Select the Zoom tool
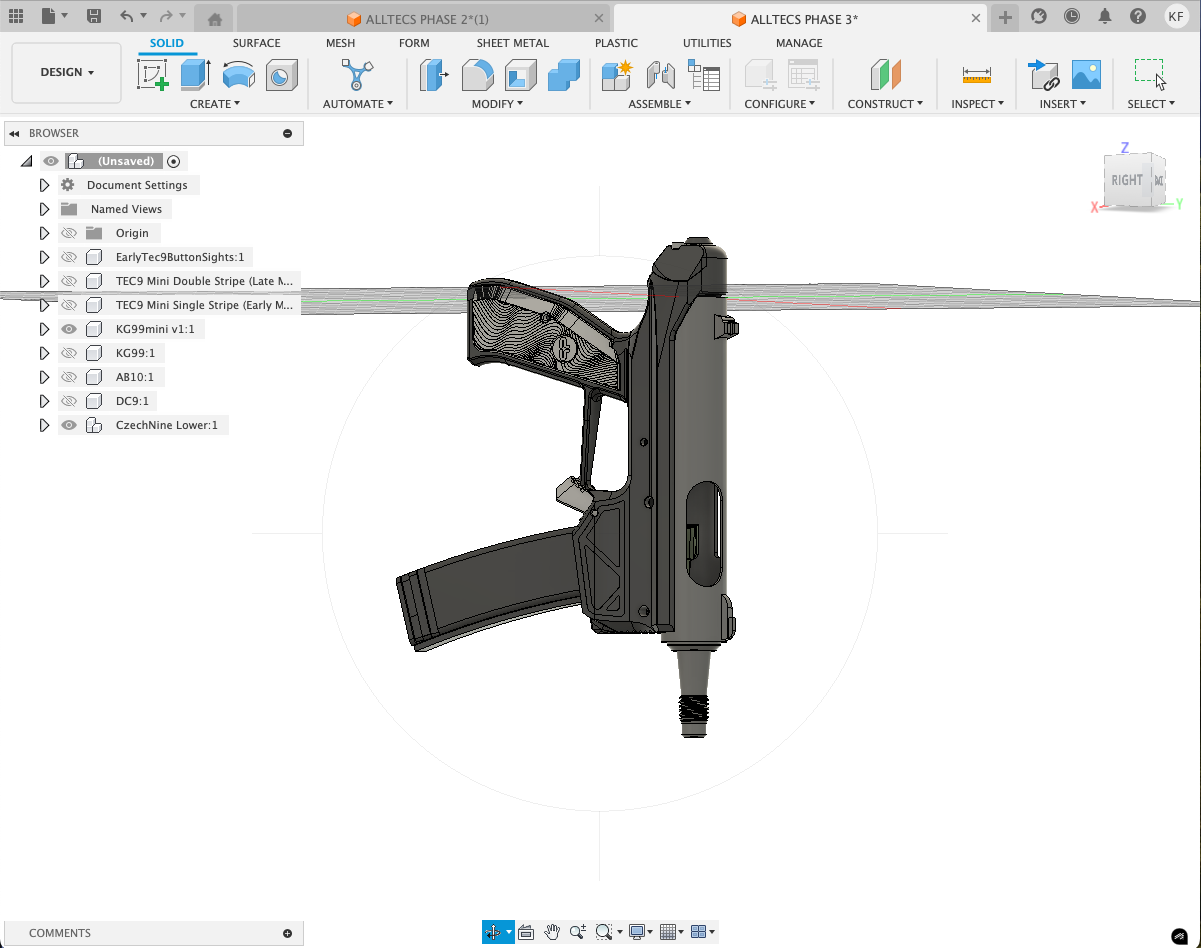 (578, 932)
